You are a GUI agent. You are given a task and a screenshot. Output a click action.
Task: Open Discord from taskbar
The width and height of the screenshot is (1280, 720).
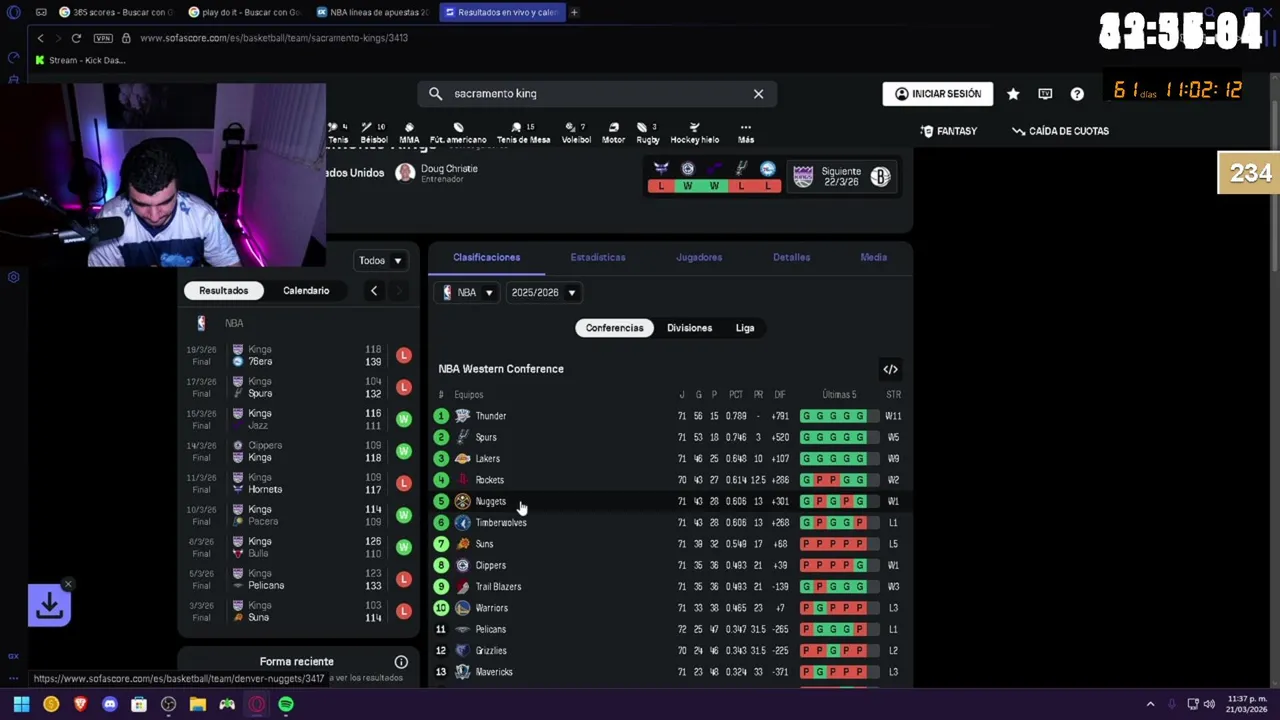coord(110,705)
